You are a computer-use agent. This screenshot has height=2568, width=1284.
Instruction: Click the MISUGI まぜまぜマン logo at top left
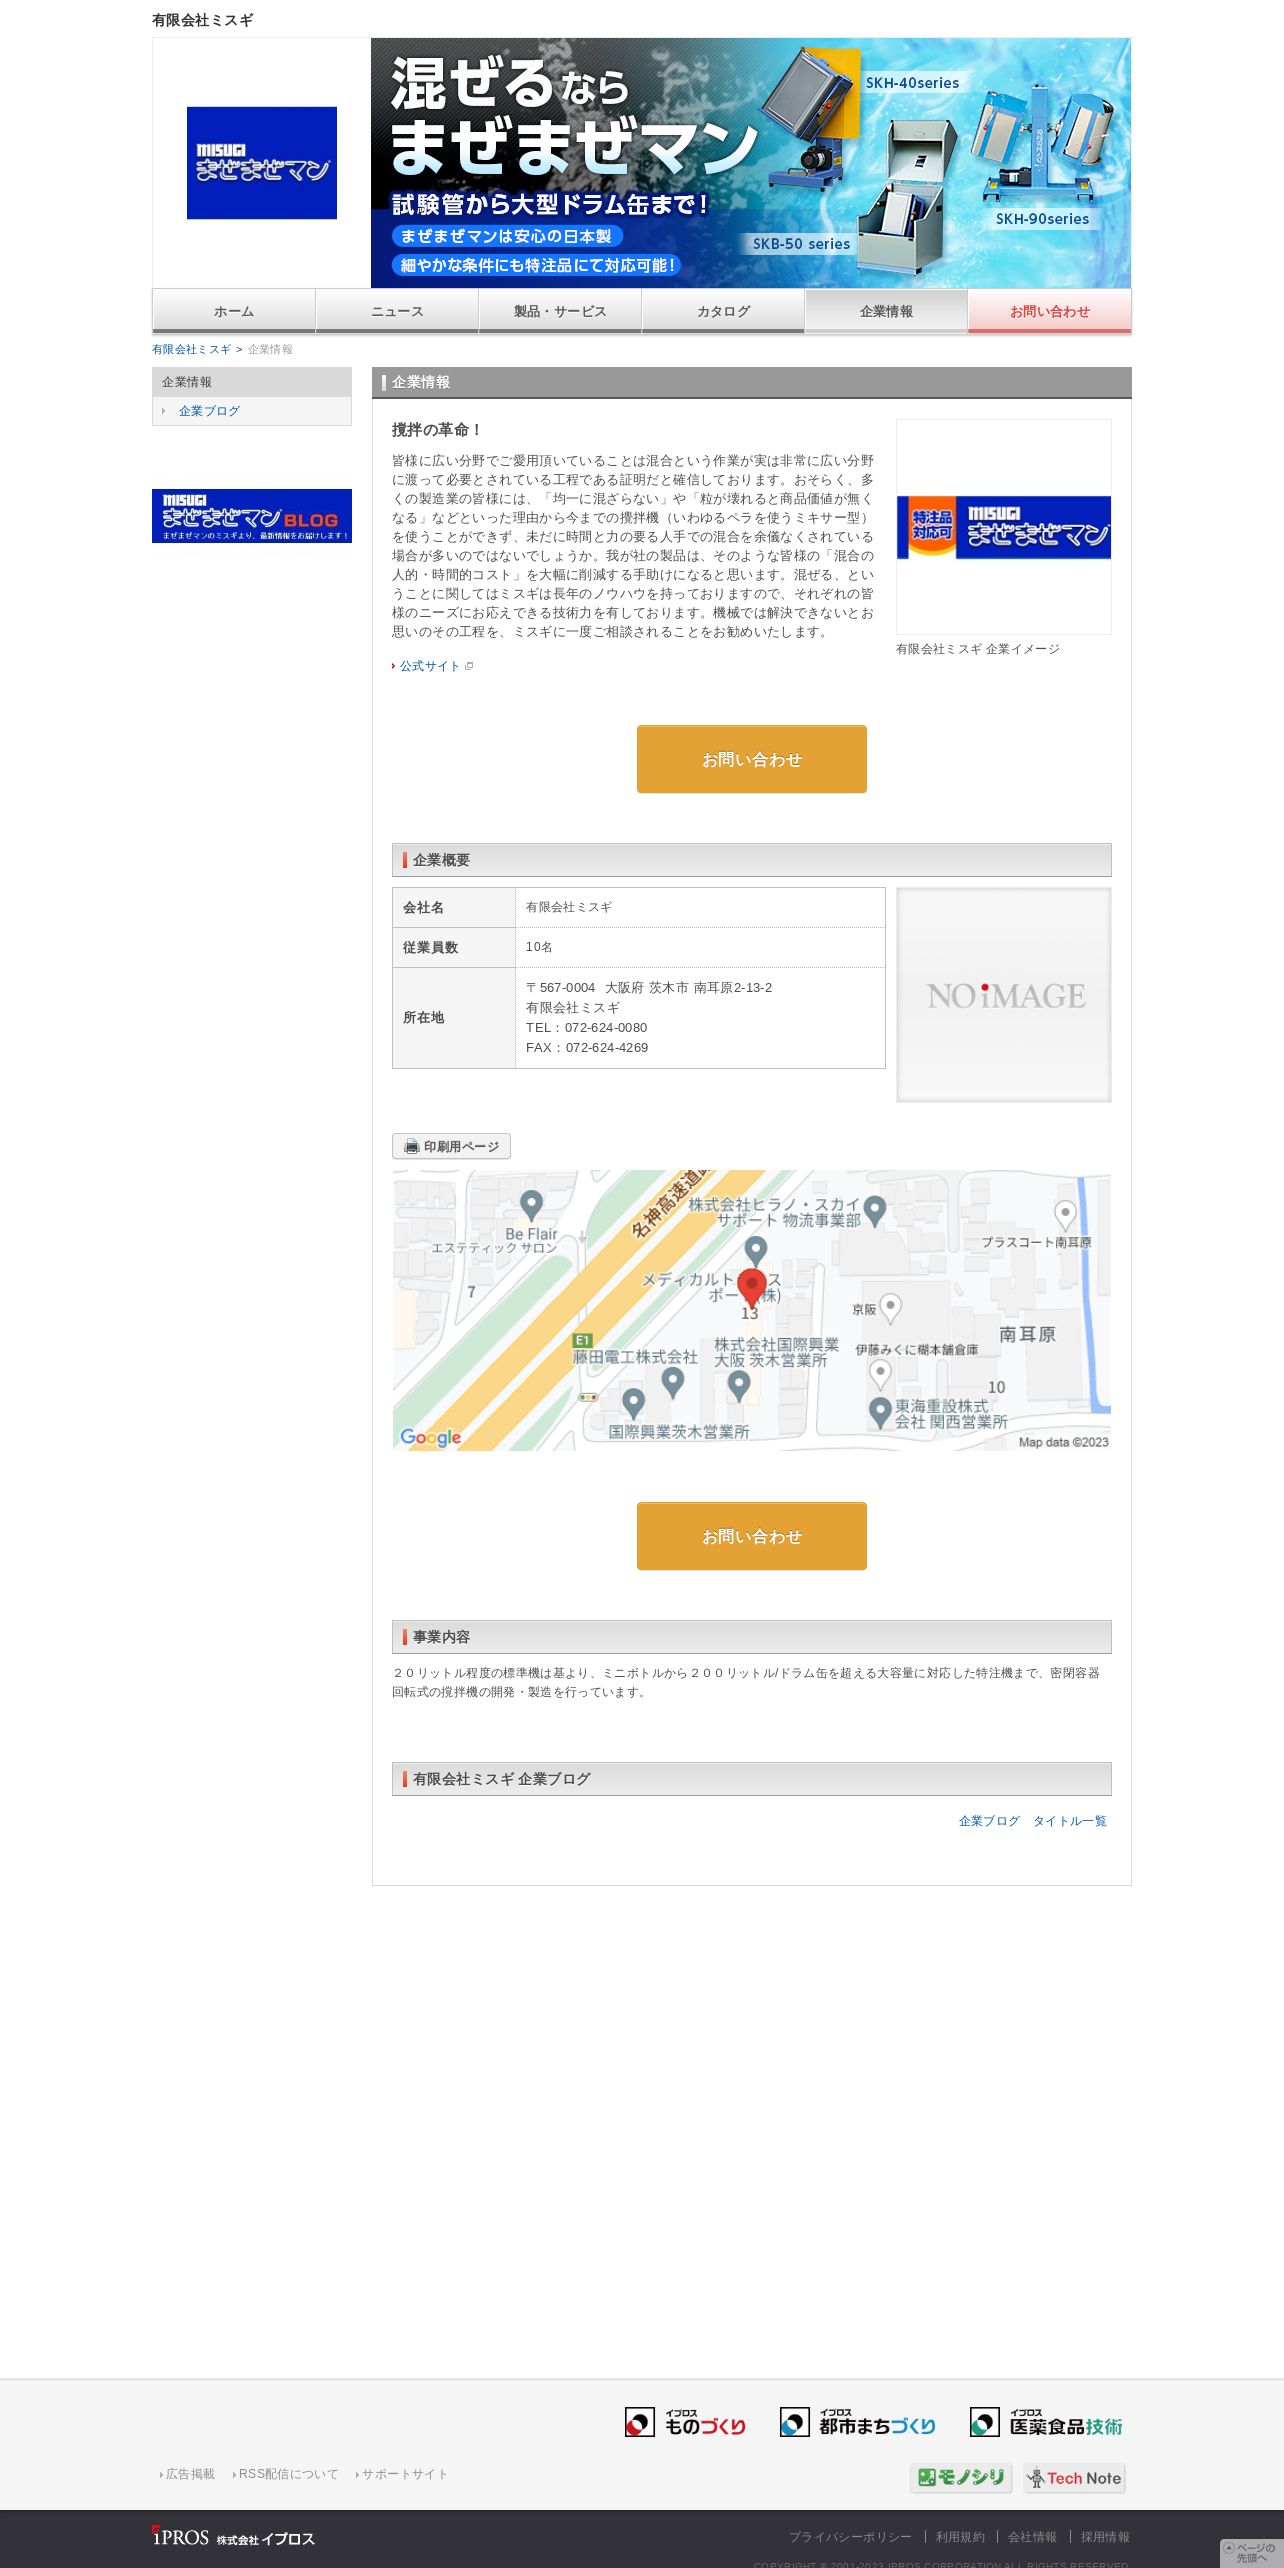point(262,163)
